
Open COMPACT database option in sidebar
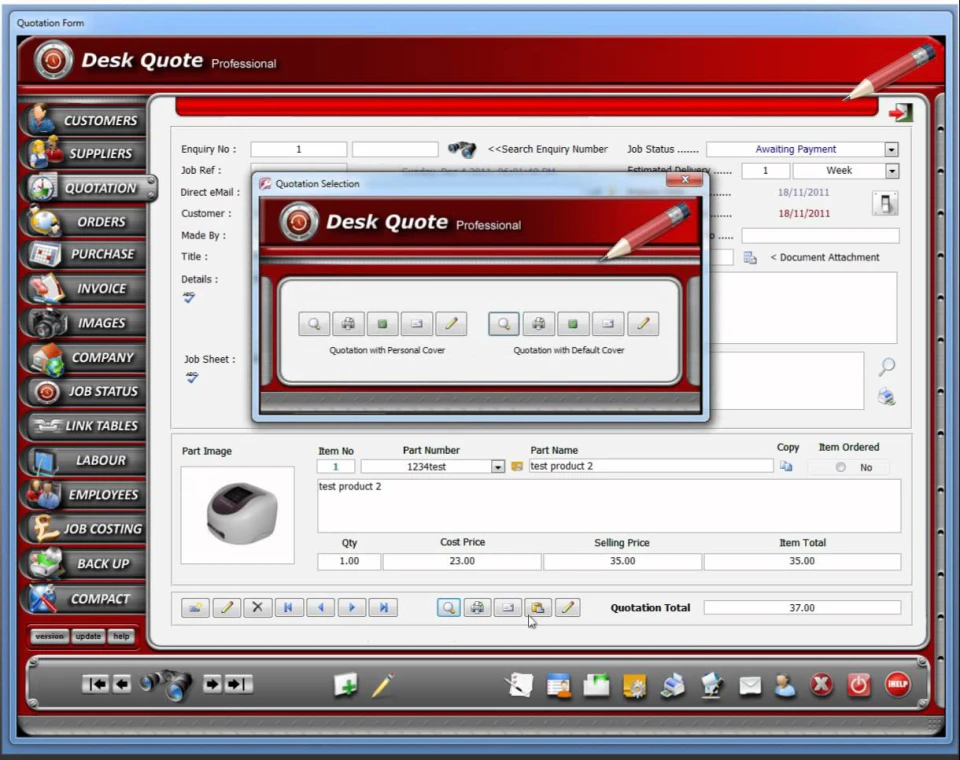coord(84,598)
